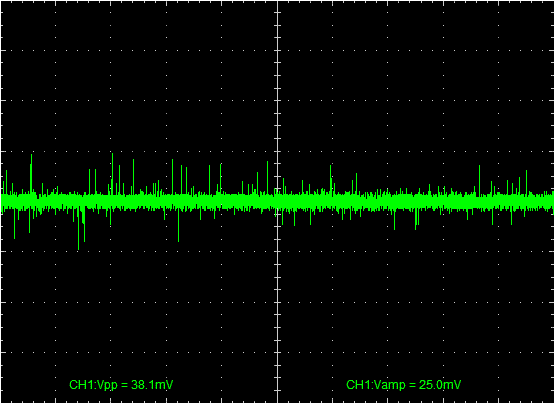Click the tallest positive spike right of the center axis
This screenshot has height=404, width=555.
pos(331,180)
